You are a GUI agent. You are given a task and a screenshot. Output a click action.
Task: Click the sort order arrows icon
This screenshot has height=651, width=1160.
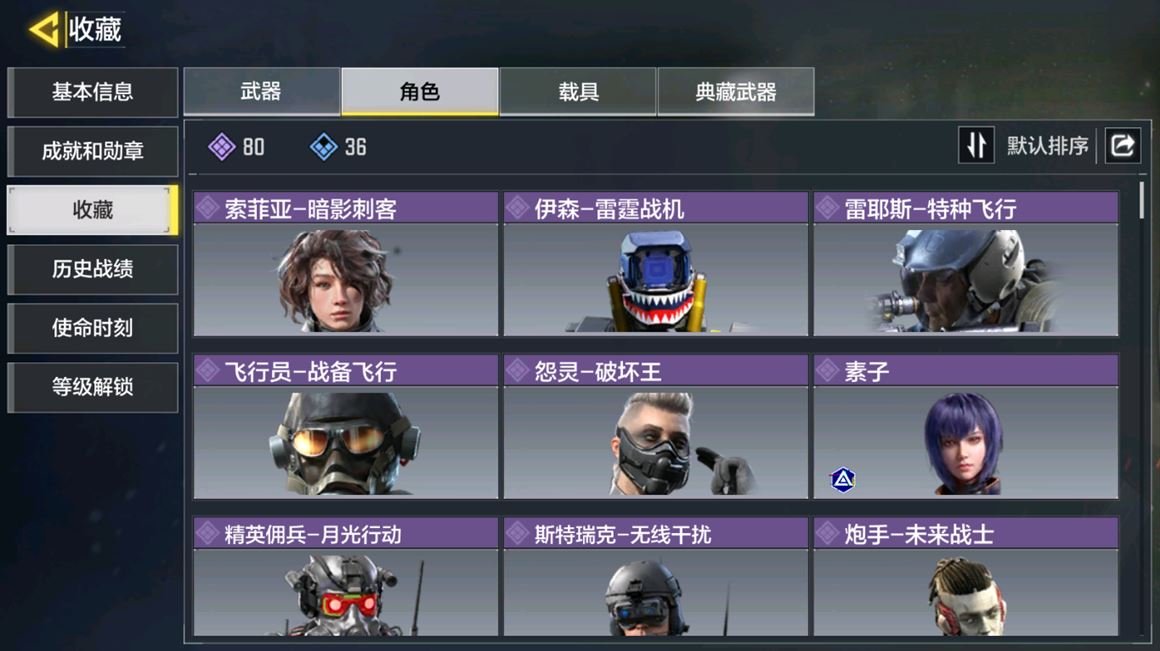(976, 145)
